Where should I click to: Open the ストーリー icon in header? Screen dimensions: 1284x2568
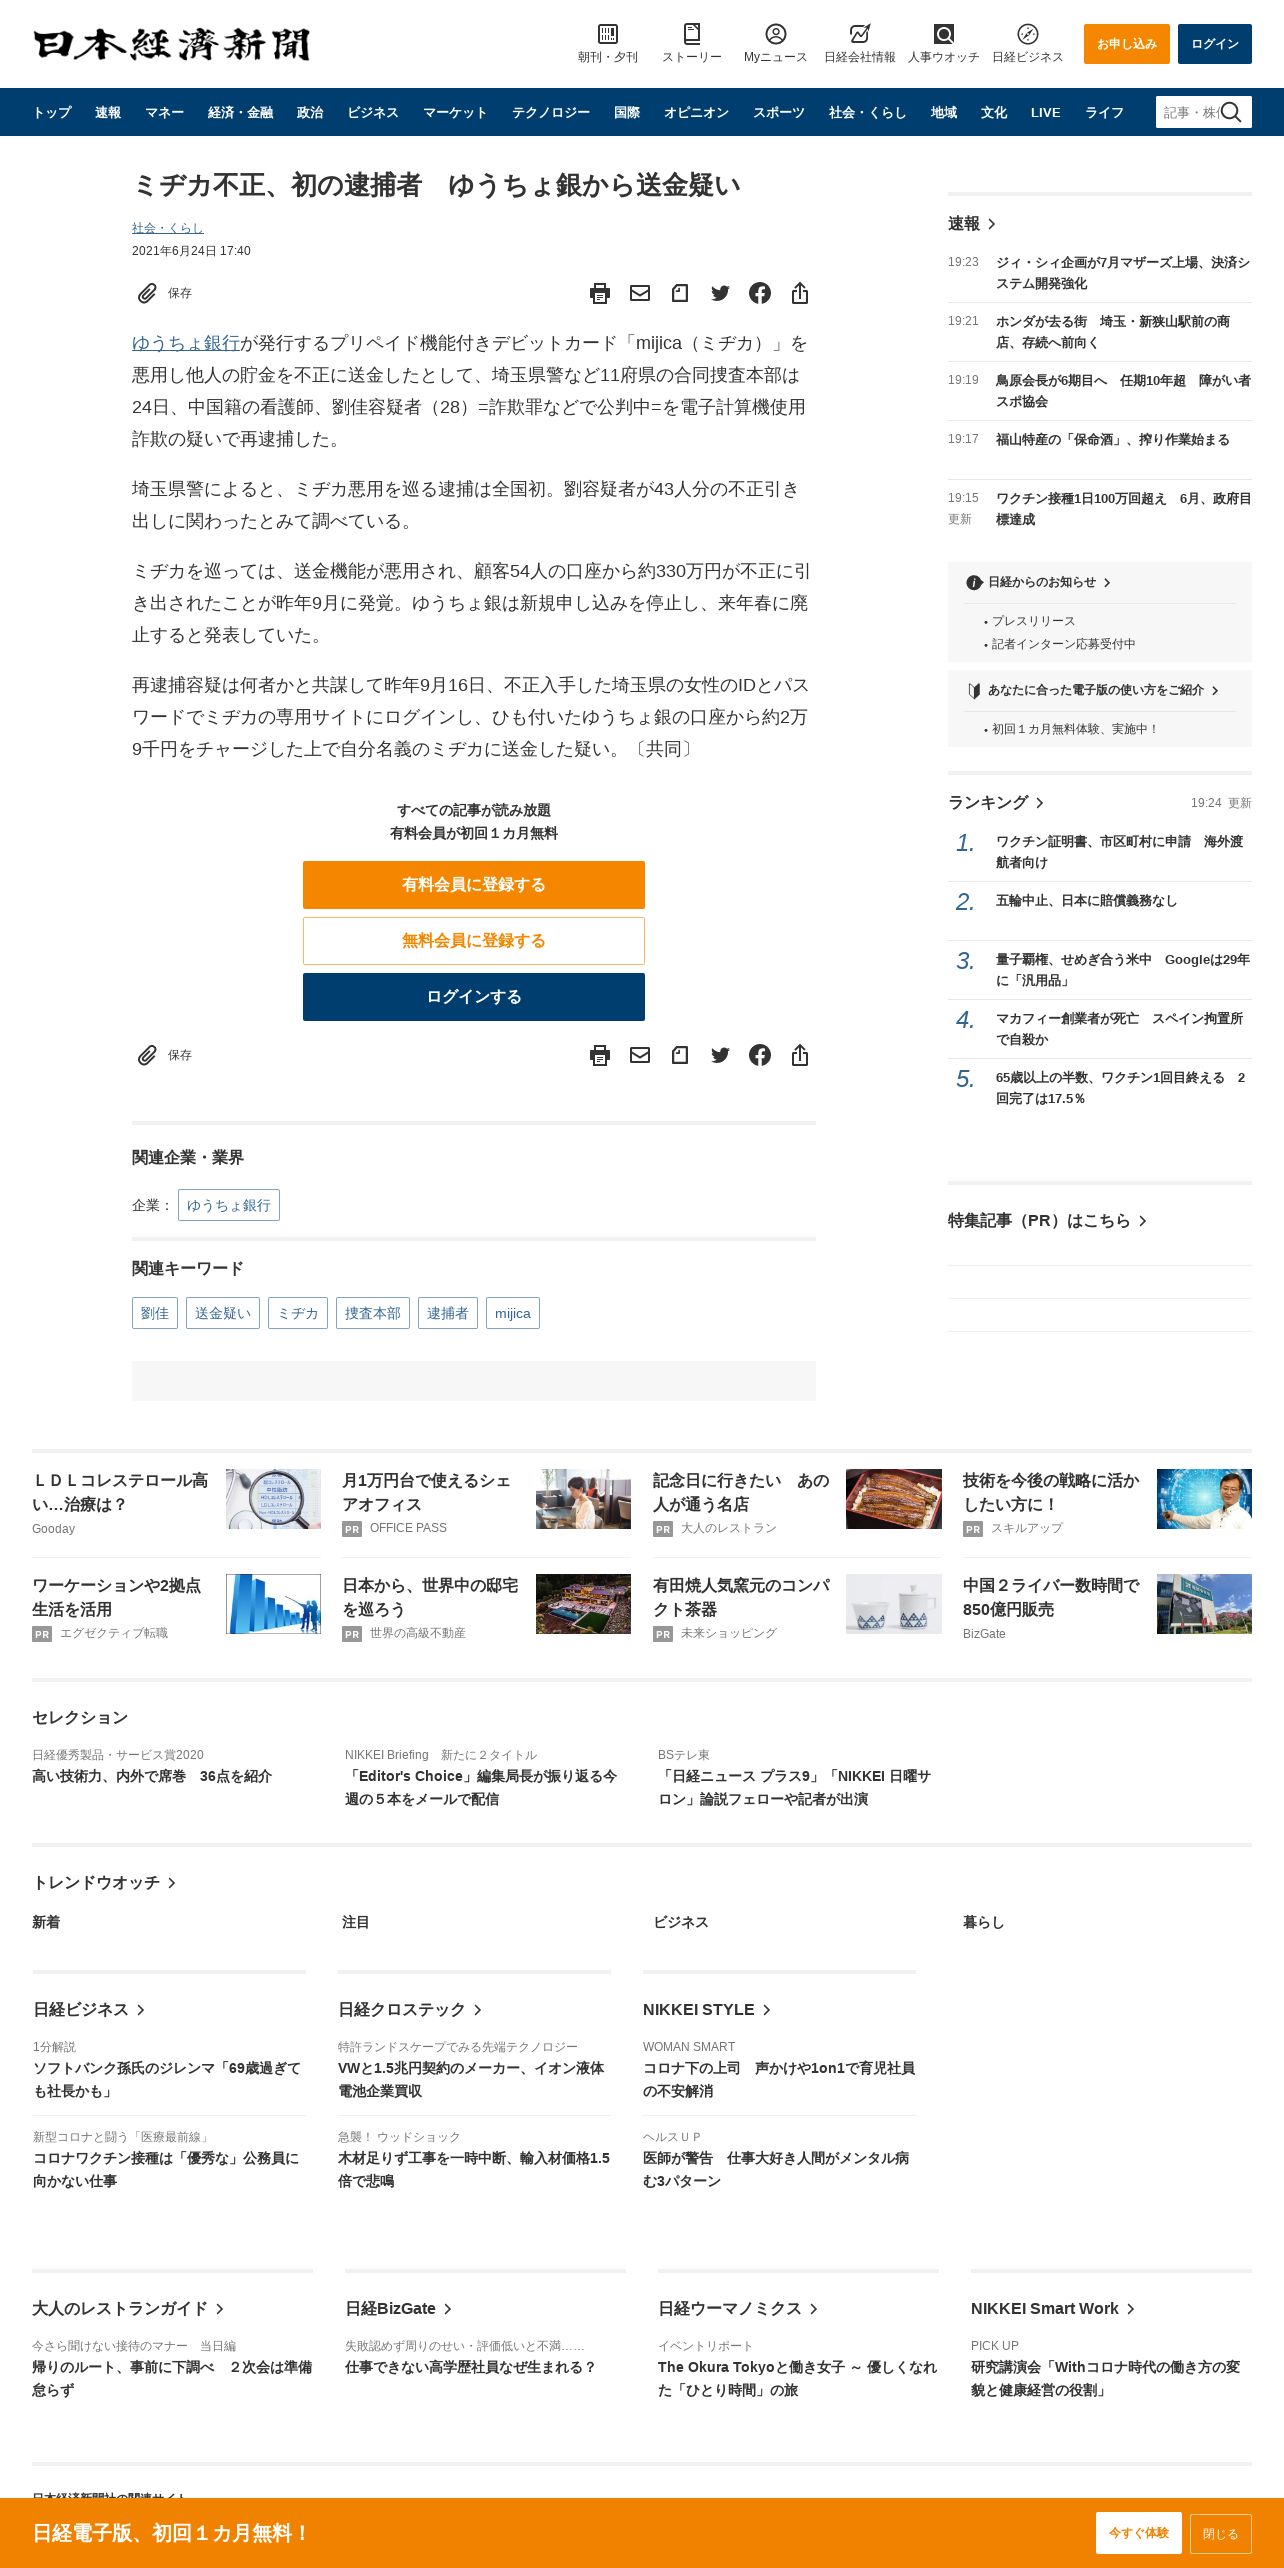[x=691, y=34]
